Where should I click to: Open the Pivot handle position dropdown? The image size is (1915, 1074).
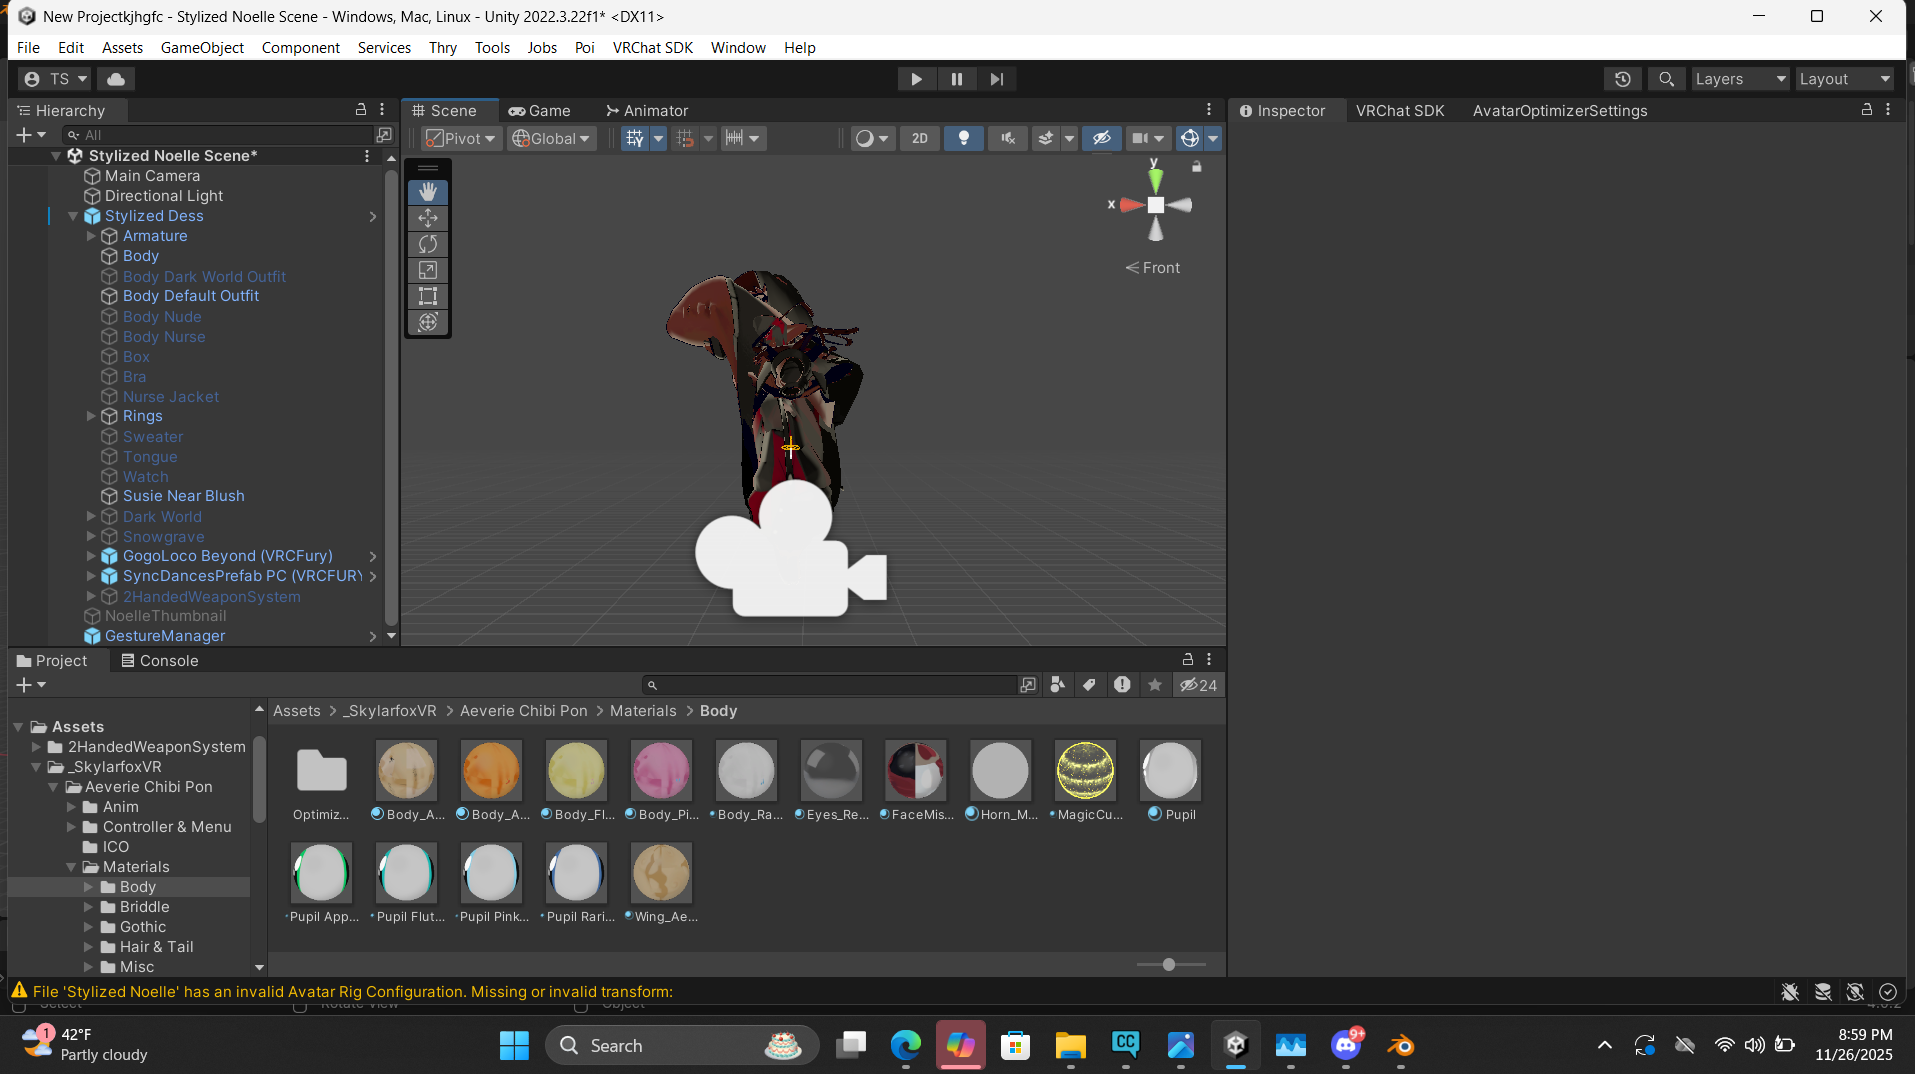(x=460, y=139)
